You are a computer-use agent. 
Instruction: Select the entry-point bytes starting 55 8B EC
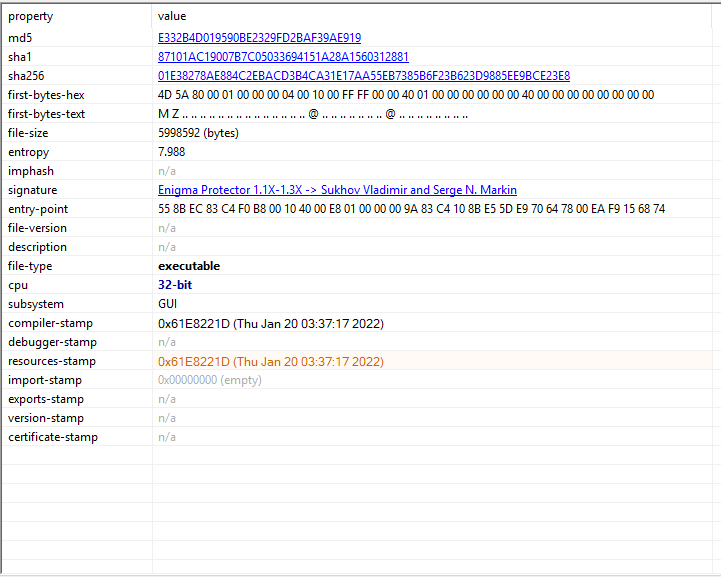pyautogui.click(x=412, y=209)
